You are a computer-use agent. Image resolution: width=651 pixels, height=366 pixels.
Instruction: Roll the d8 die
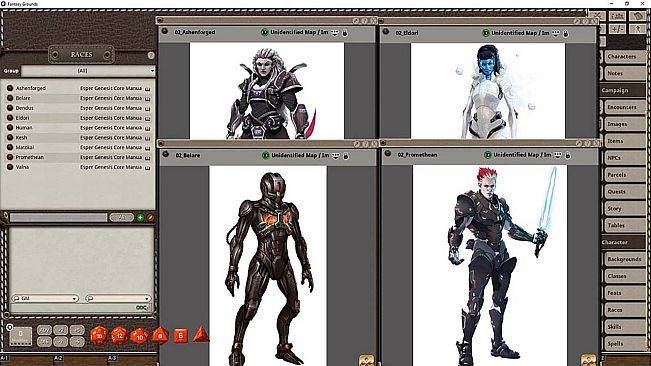[160, 335]
